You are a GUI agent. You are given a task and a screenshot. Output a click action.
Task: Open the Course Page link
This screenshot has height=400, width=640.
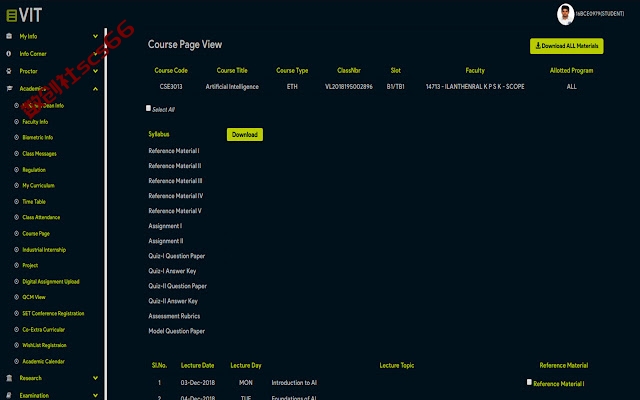pyautogui.click(x=36, y=233)
